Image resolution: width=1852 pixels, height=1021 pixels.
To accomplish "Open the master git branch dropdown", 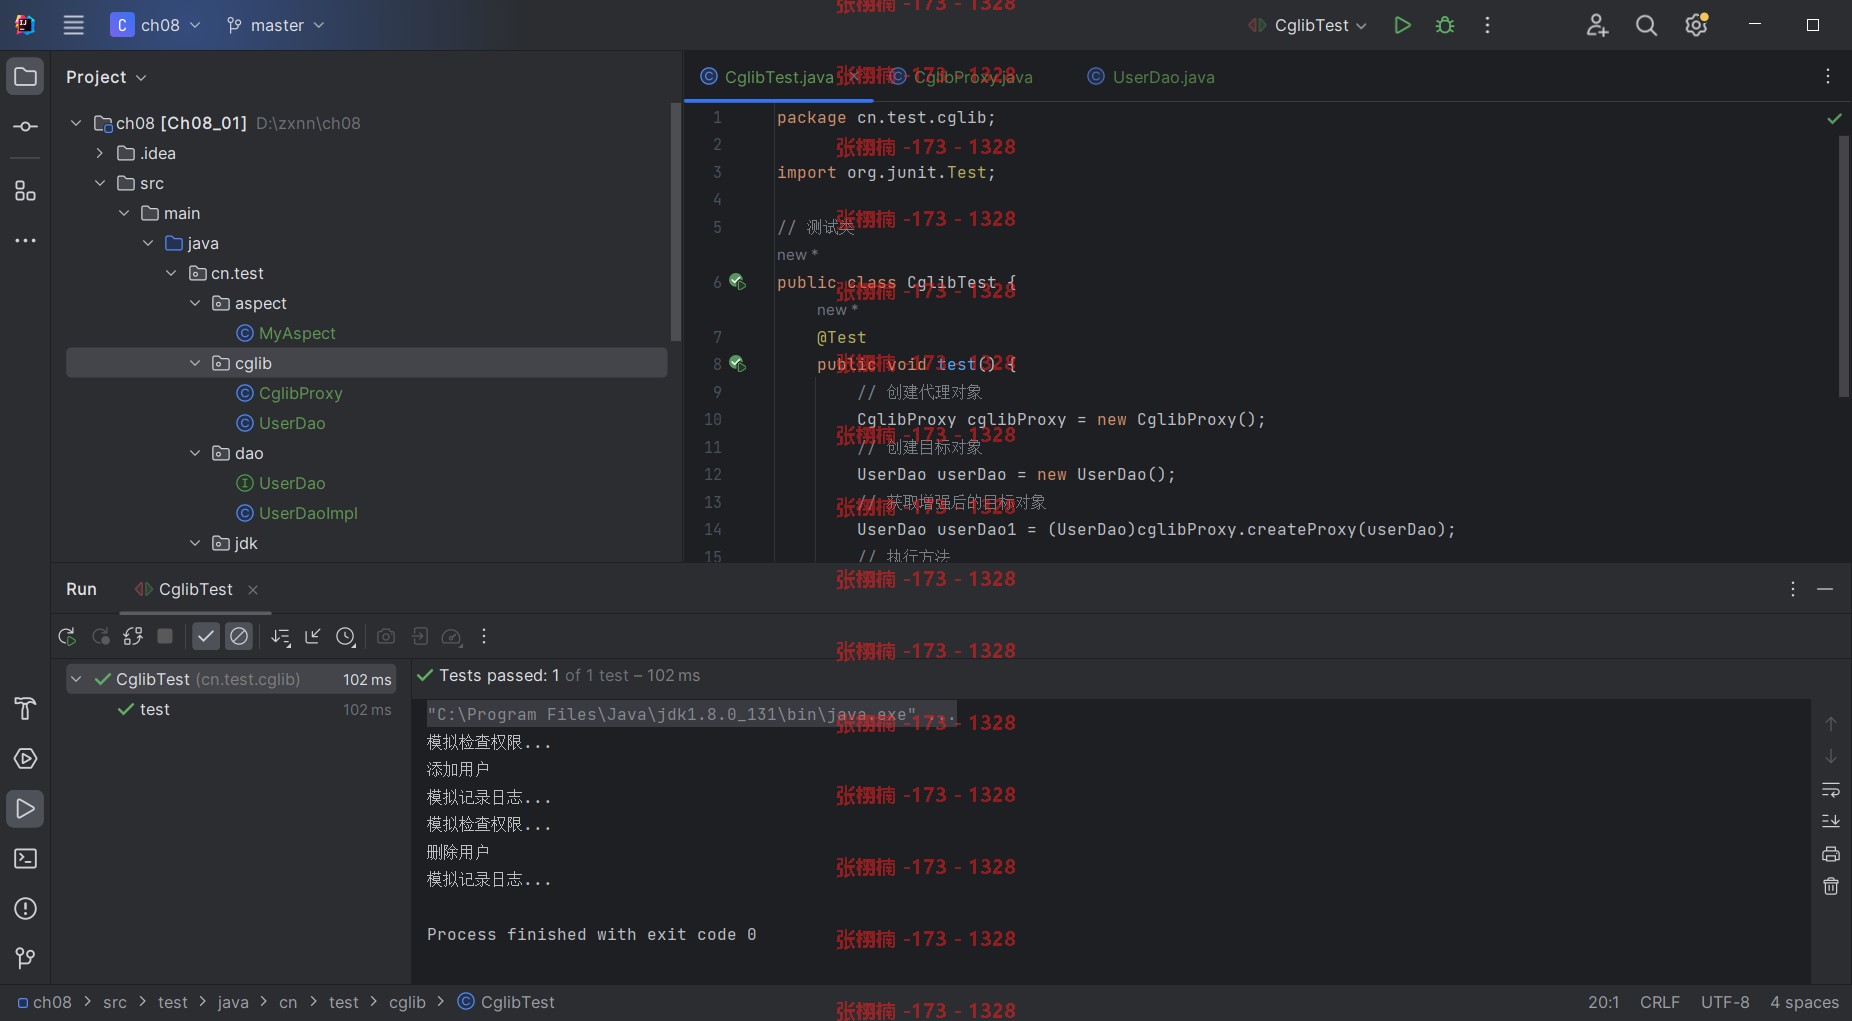I will click(x=275, y=25).
